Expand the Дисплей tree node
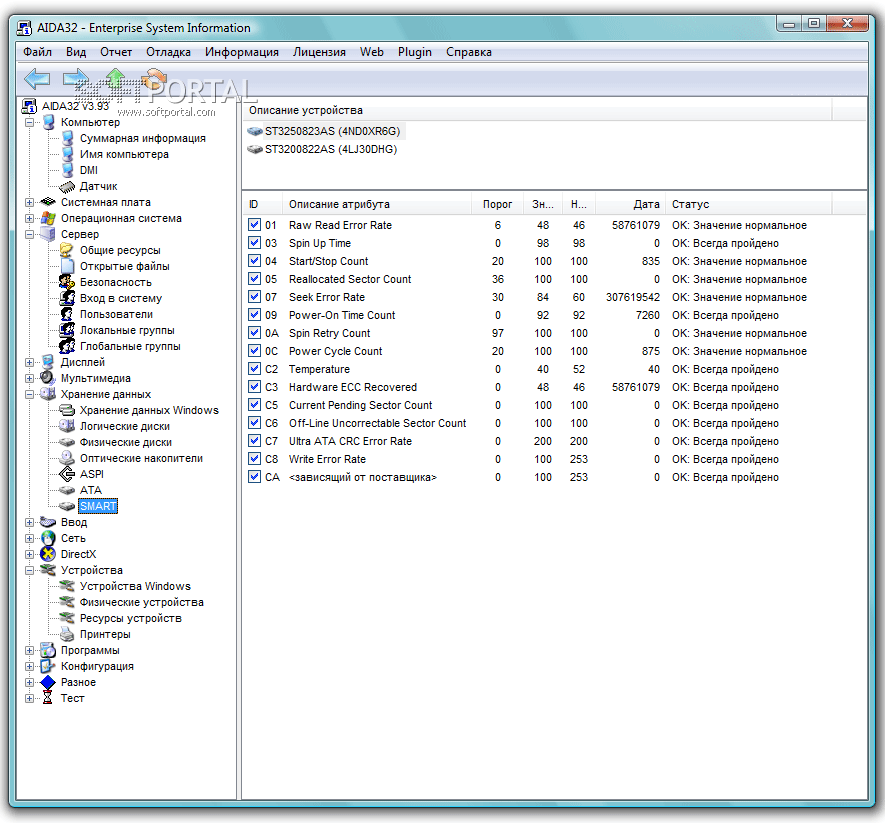This screenshot has height=823, width=885. [29, 362]
